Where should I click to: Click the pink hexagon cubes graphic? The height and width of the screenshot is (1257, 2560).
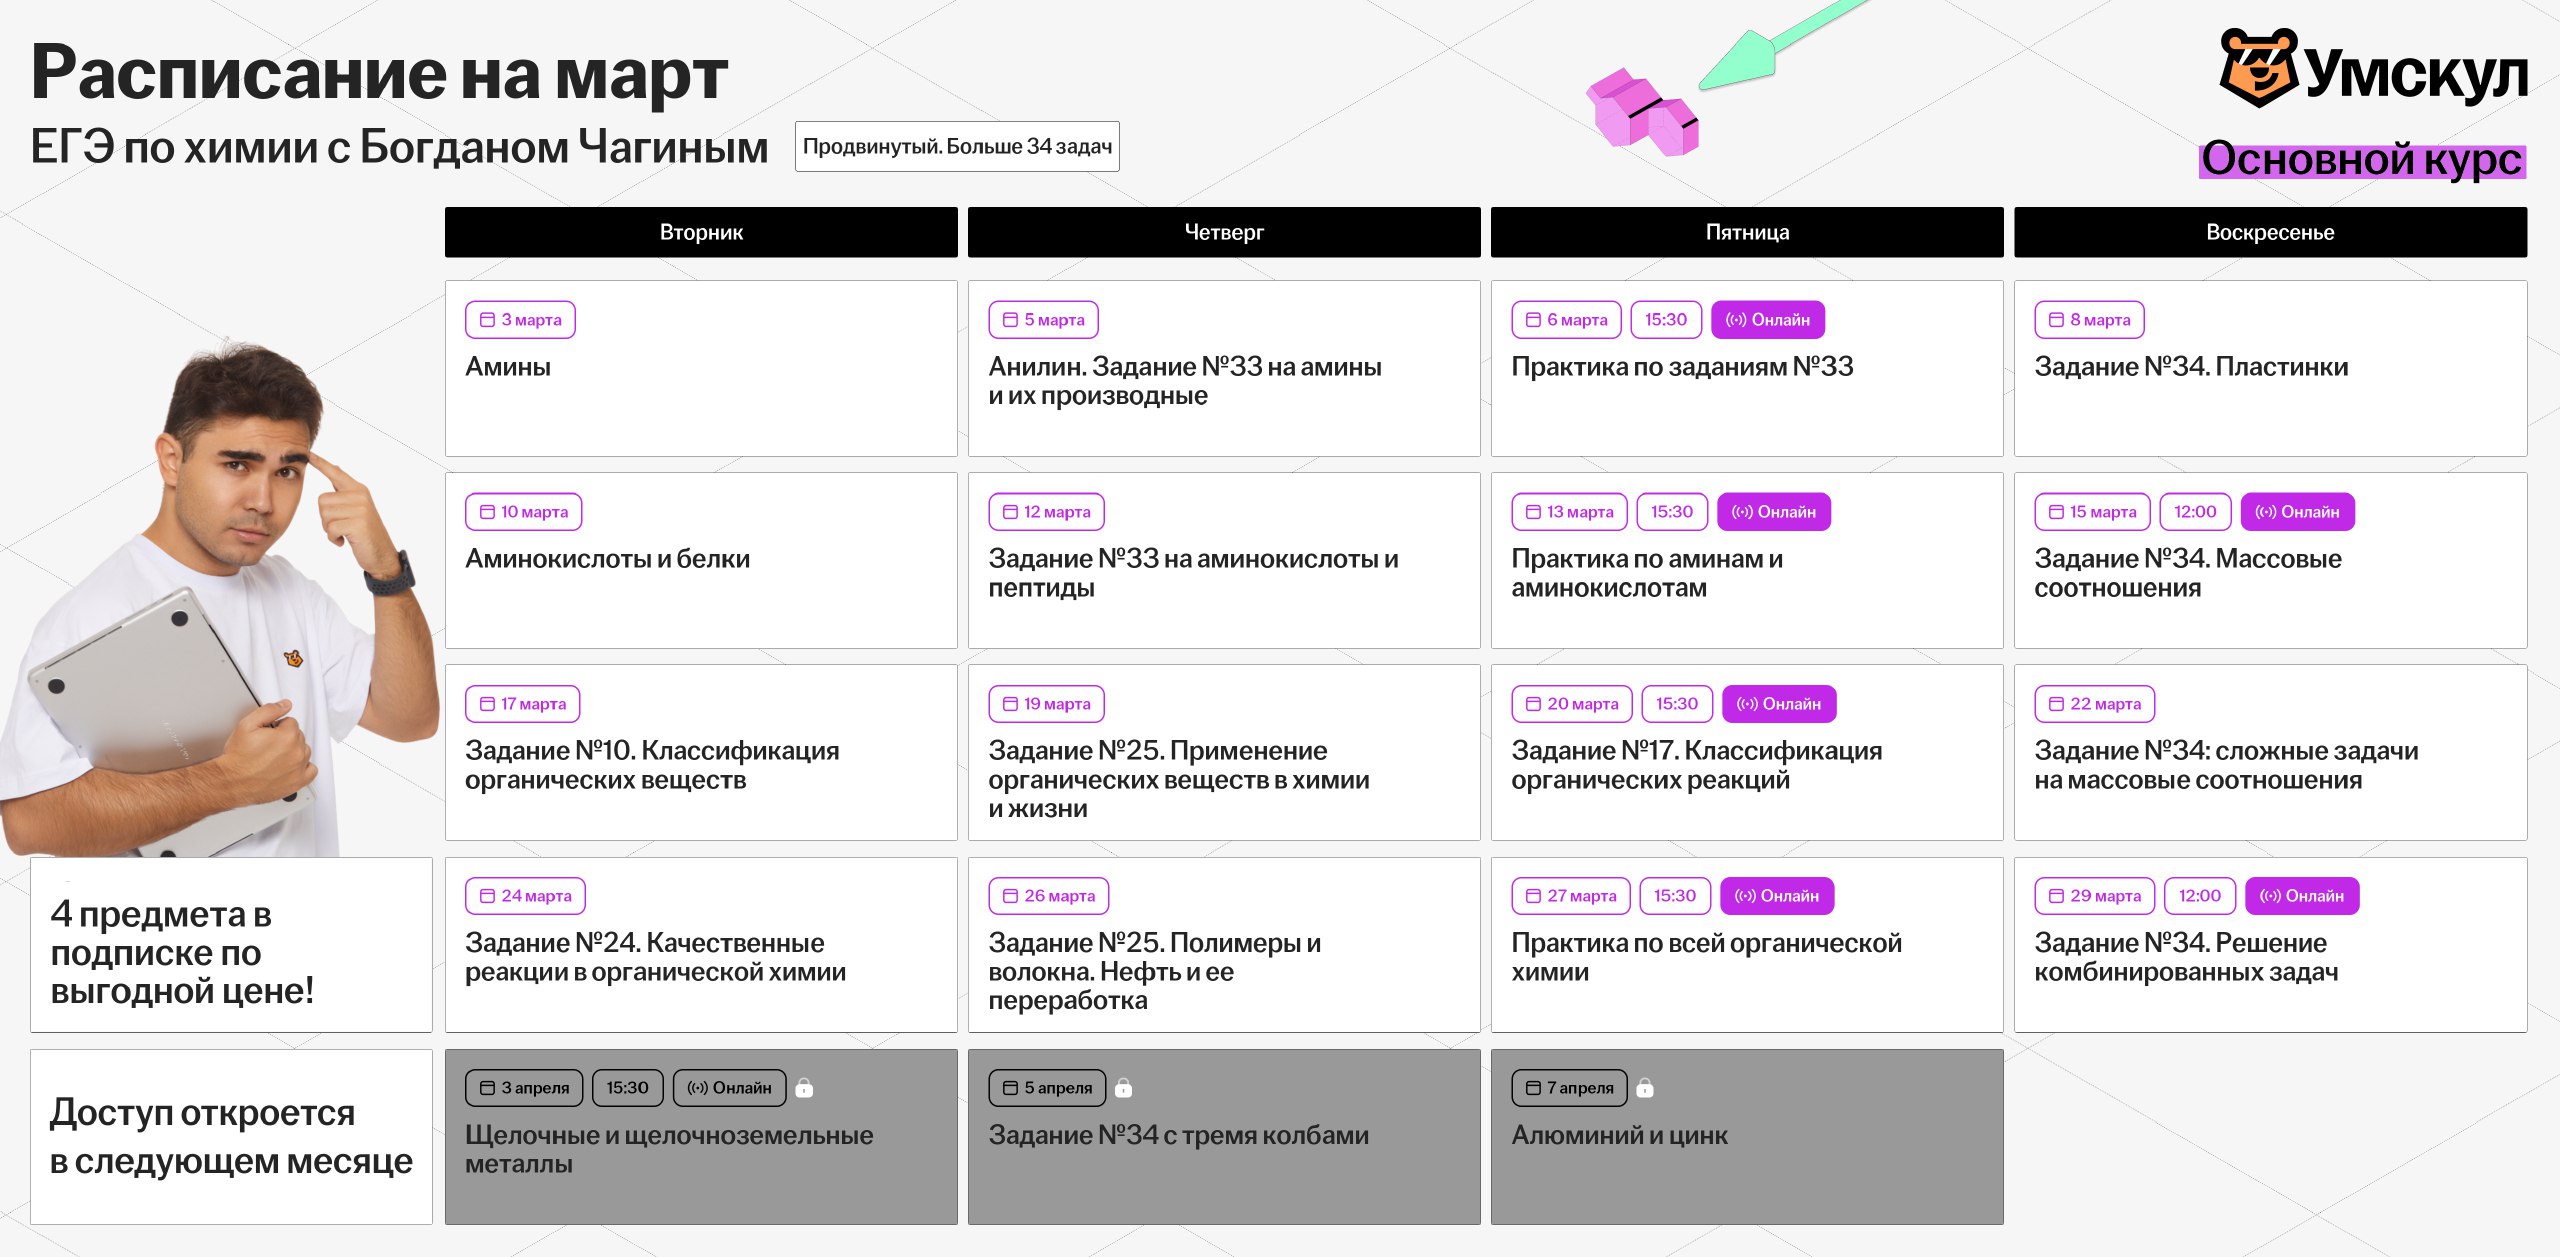point(1642,112)
